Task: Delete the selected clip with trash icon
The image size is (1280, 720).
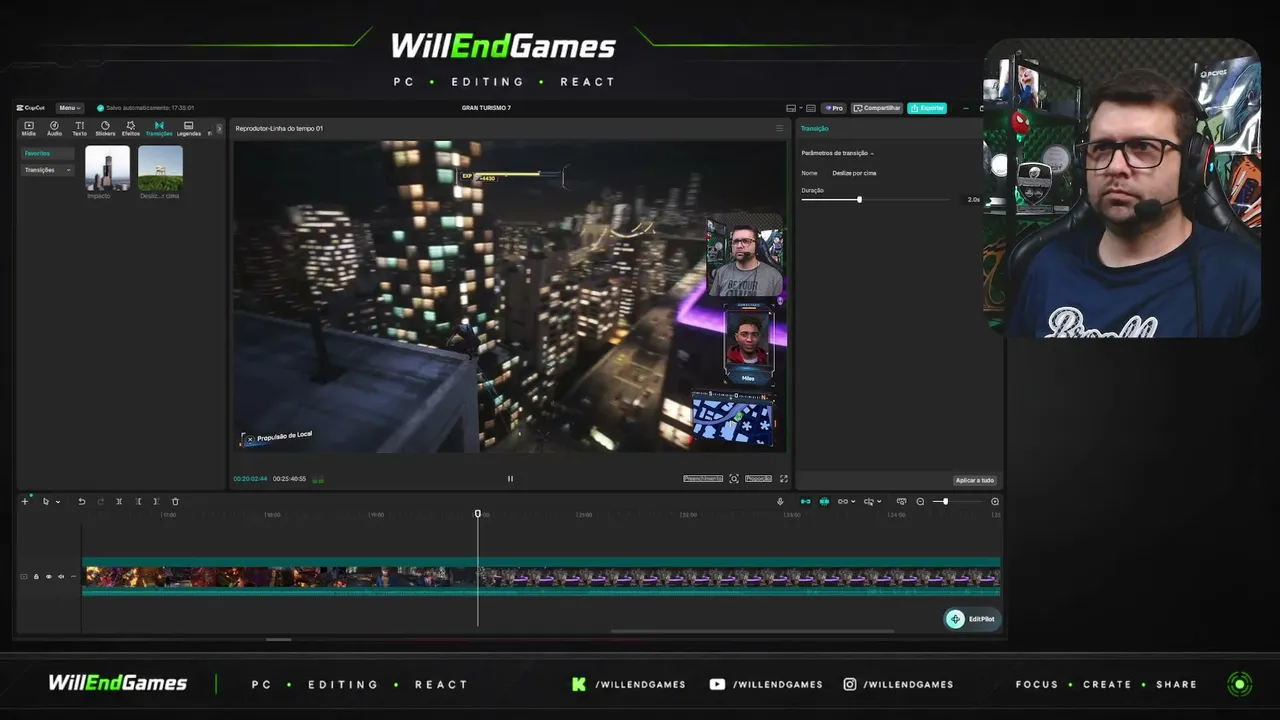Action: point(175,501)
